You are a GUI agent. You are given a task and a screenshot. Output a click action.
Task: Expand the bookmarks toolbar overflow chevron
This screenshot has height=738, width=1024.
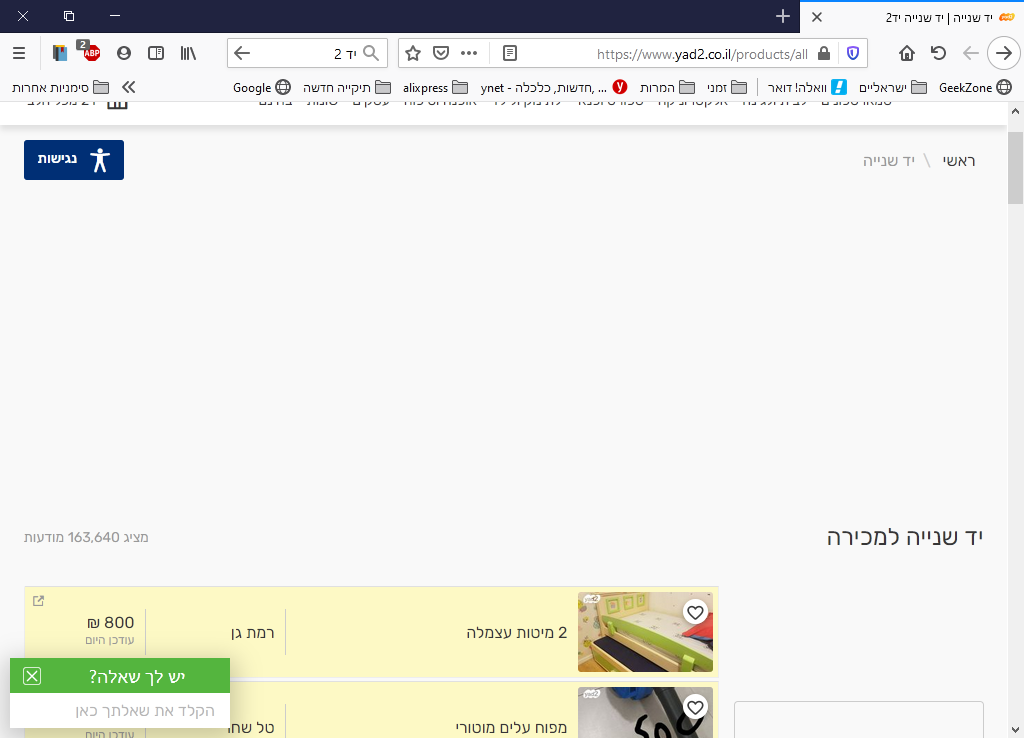coord(128,87)
